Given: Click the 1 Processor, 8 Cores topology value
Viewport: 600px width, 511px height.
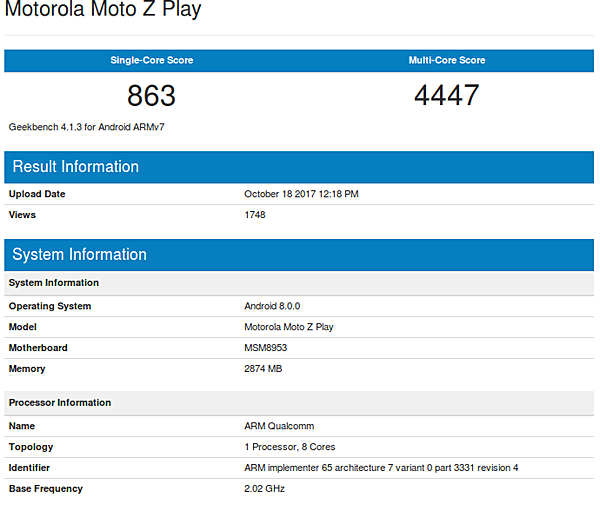Looking at the screenshot, I should coord(290,447).
